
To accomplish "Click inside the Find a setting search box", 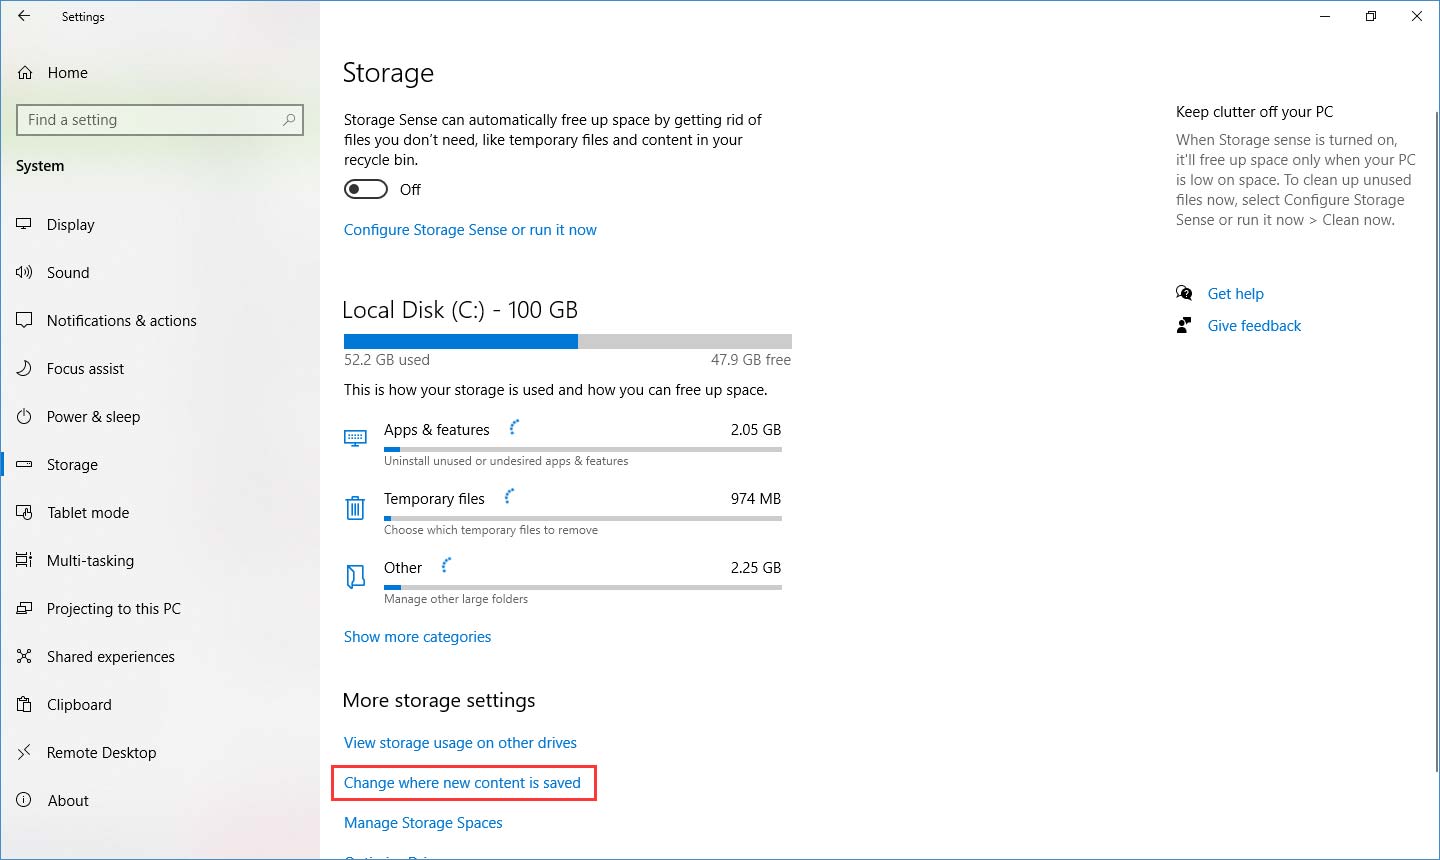I will coord(160,119).
